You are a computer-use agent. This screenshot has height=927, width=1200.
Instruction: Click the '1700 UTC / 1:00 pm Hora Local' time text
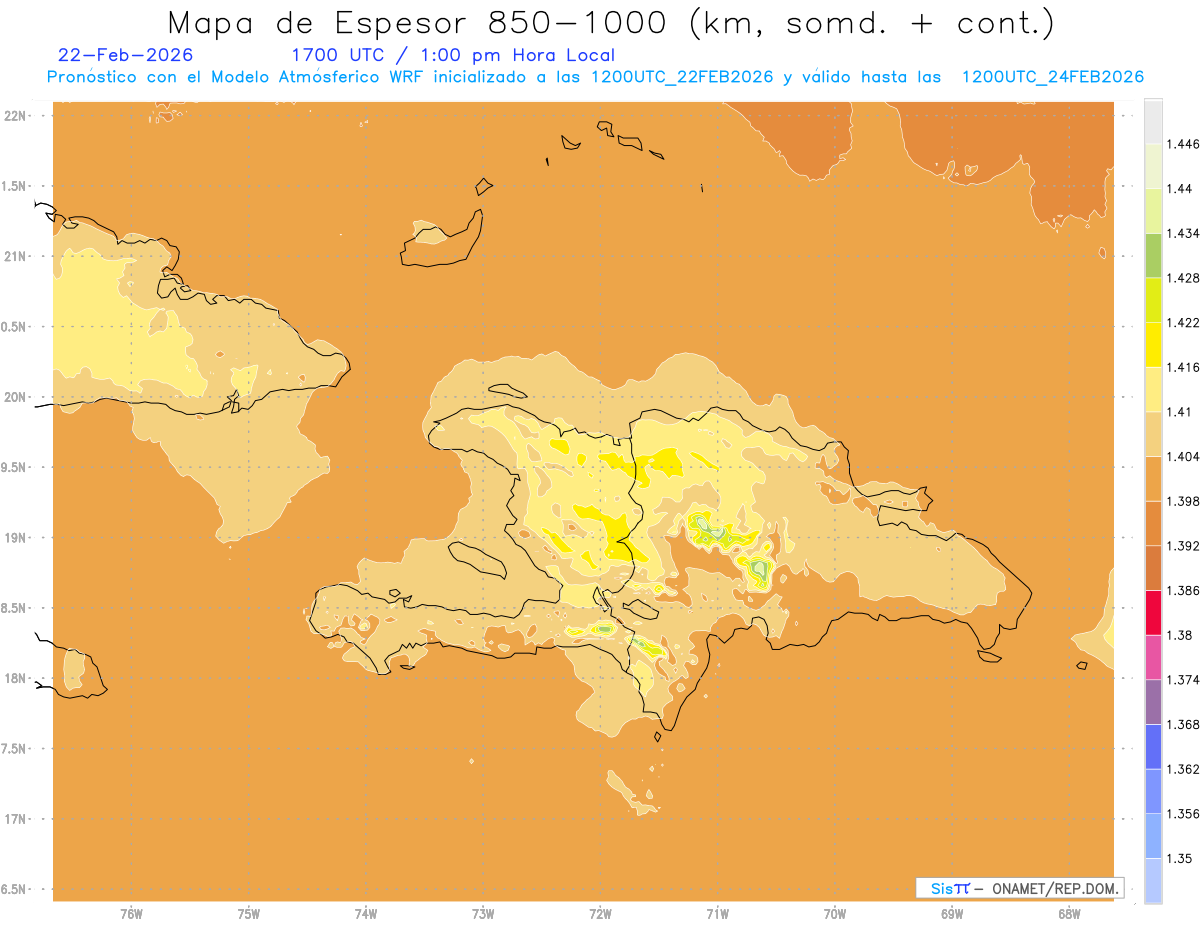452,56
